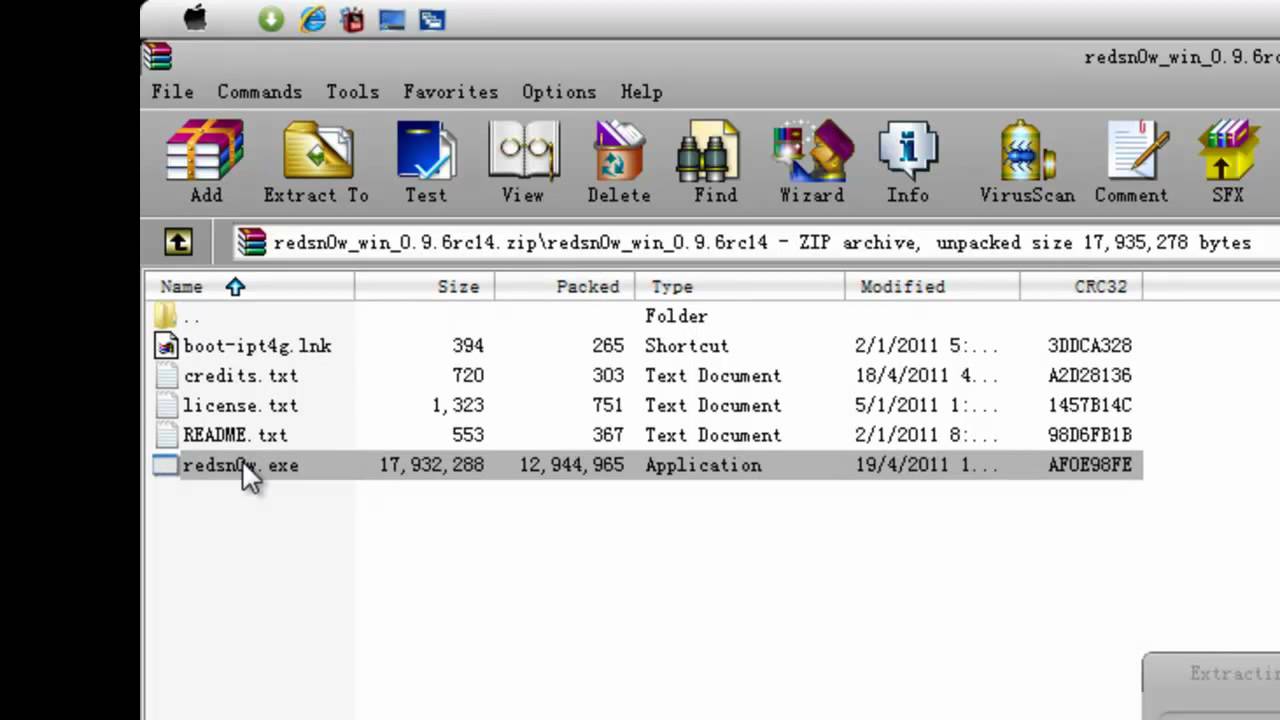The width and height of the screenshot is (1280, 720).
Task: Click CRC32 value AF0E98FE
Action: click(1090, 465)
